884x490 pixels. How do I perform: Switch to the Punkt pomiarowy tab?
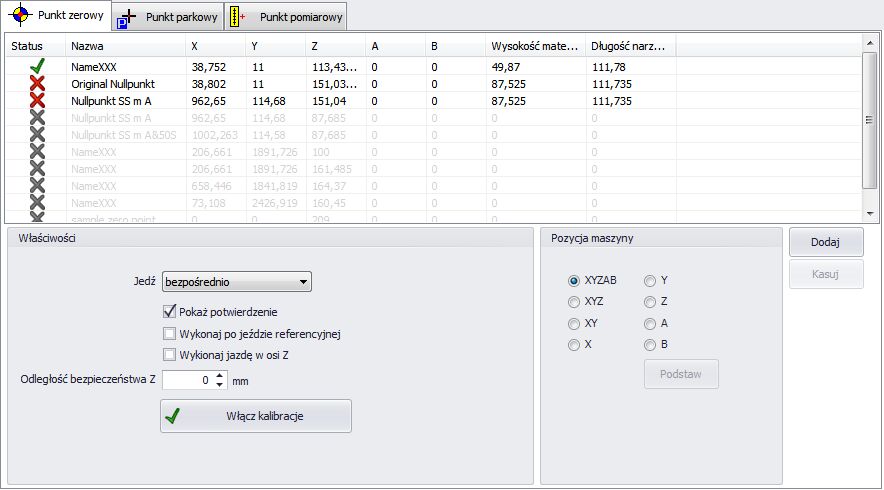point(289,17)
